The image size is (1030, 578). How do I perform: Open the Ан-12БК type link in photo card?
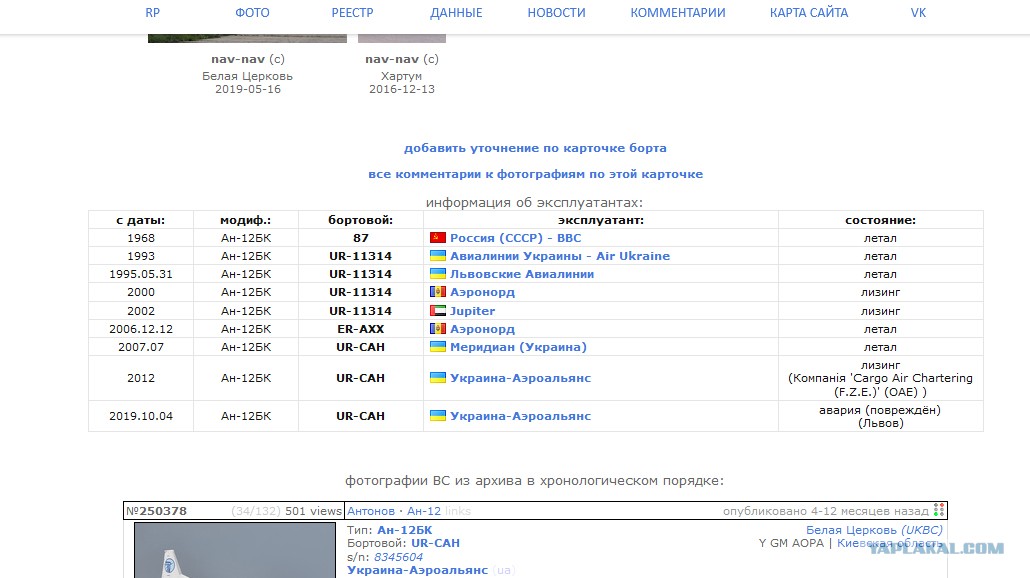click(x=405, y=530)
